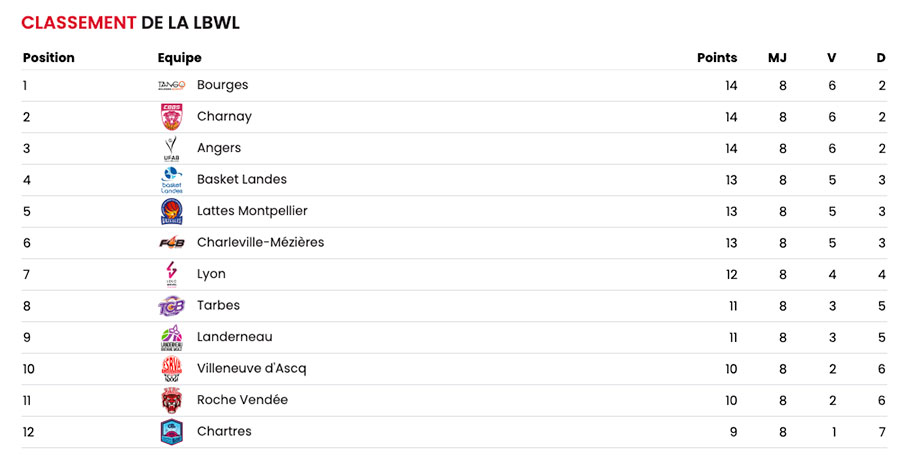Click the Roche Vendée tiger logo
The image size is (900, 468).
pos(172,400)
